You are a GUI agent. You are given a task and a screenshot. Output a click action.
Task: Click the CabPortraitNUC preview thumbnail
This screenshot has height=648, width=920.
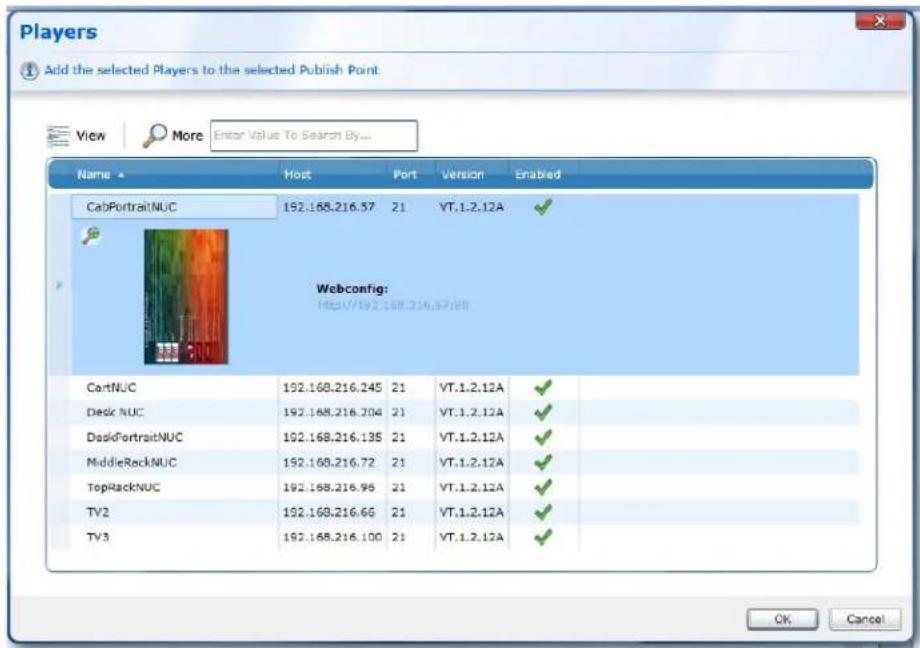(x=186, y=296)
